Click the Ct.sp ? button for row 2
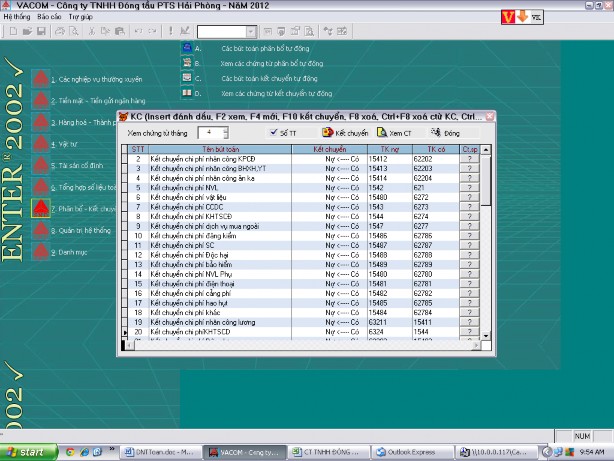 [469, 159]
